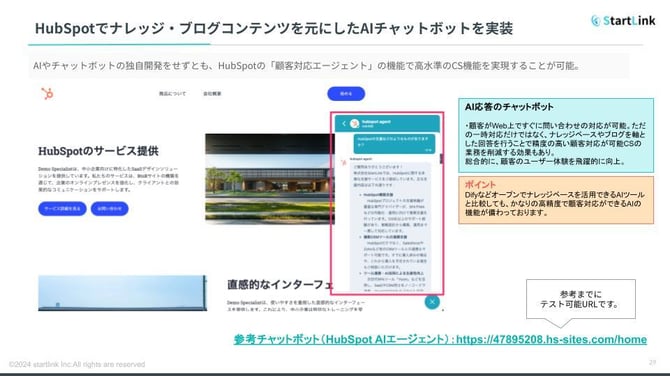Click the お問い合わせ blue button
Image resolution: width=670 pixels, height=376 pixels.
pyautogui.click(x=109, y=209)
